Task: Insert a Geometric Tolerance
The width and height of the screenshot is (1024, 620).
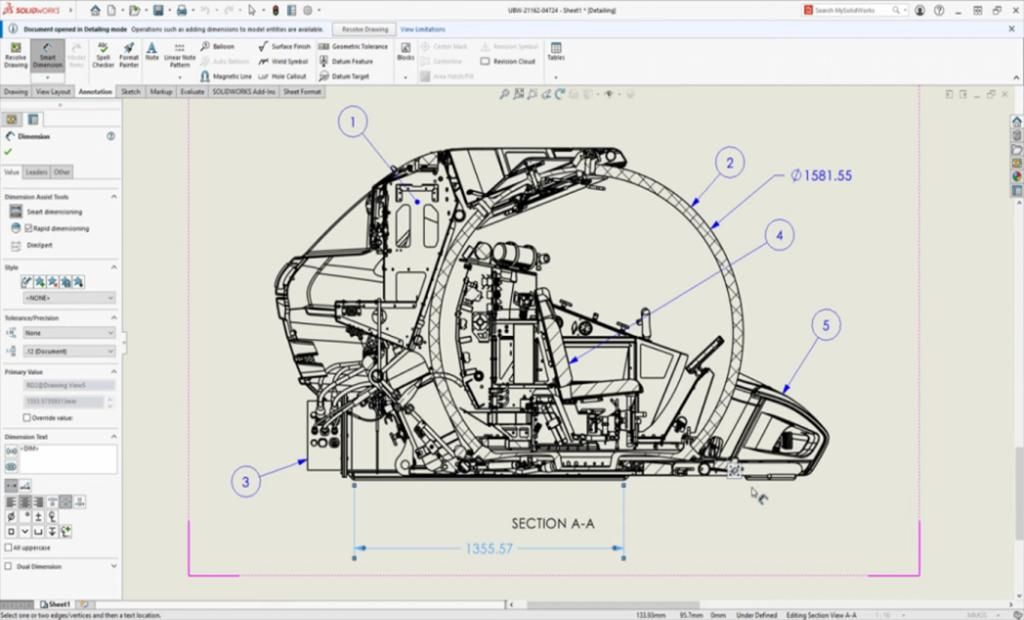Action: [353, 46]
